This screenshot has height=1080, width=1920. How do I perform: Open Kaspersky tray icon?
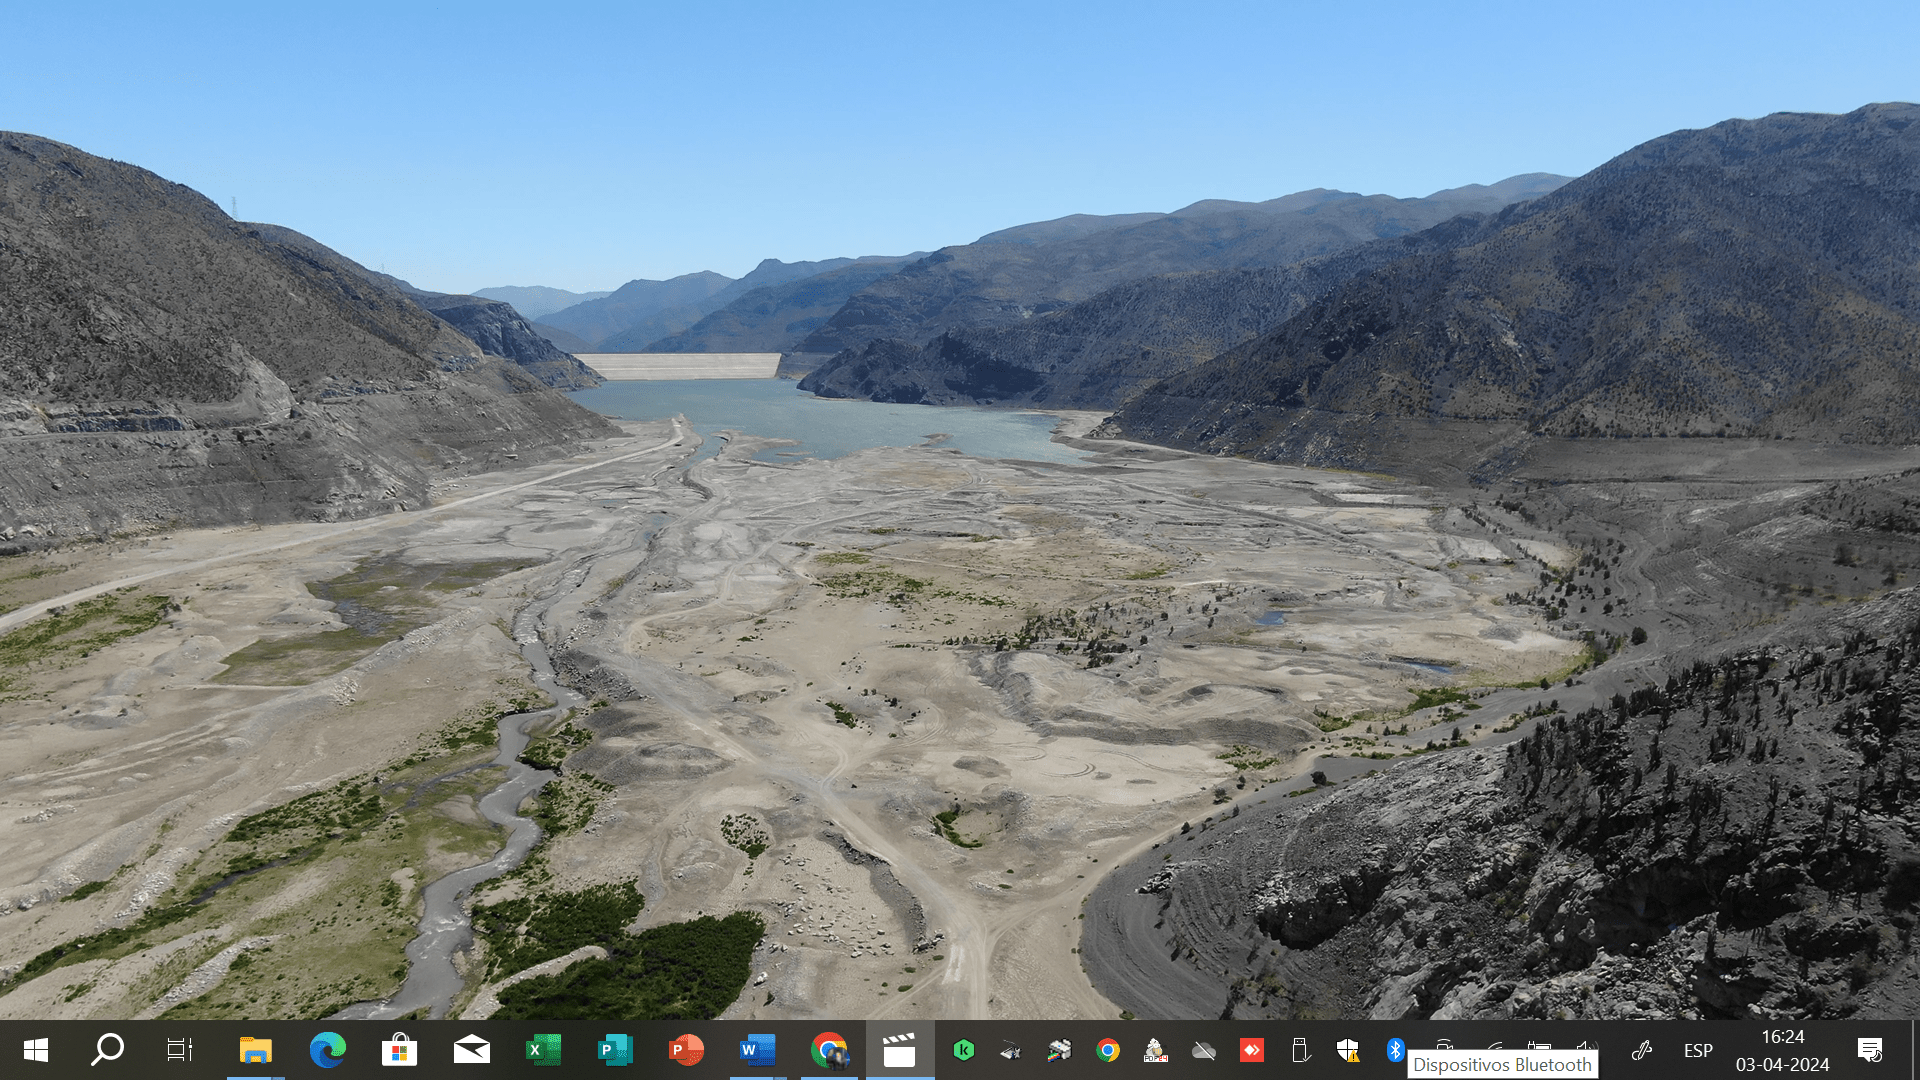[964, 1050]
